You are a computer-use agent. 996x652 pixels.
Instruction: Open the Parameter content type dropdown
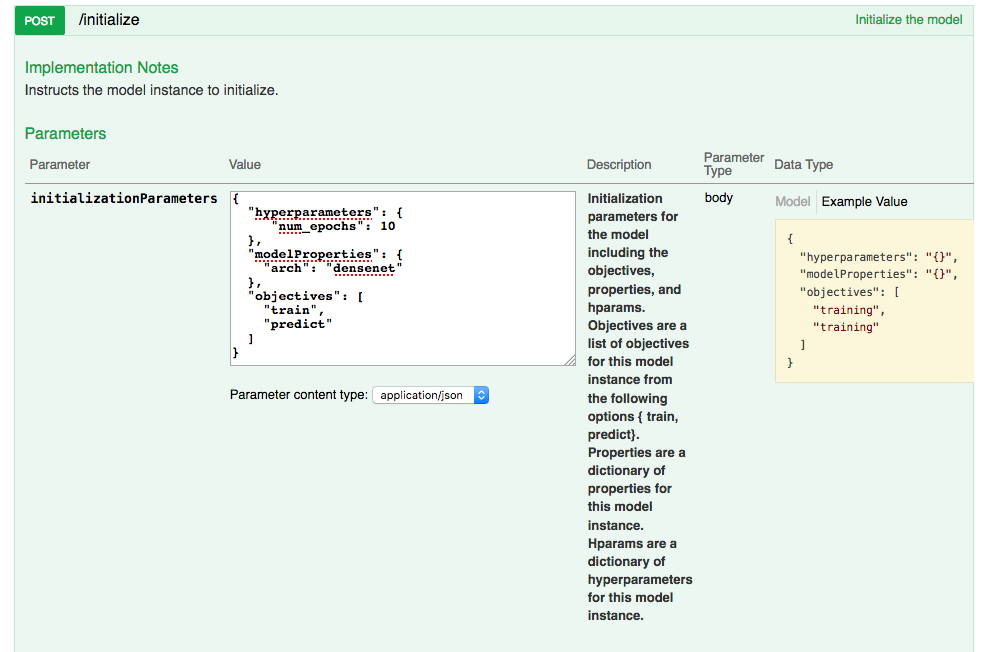431,395
